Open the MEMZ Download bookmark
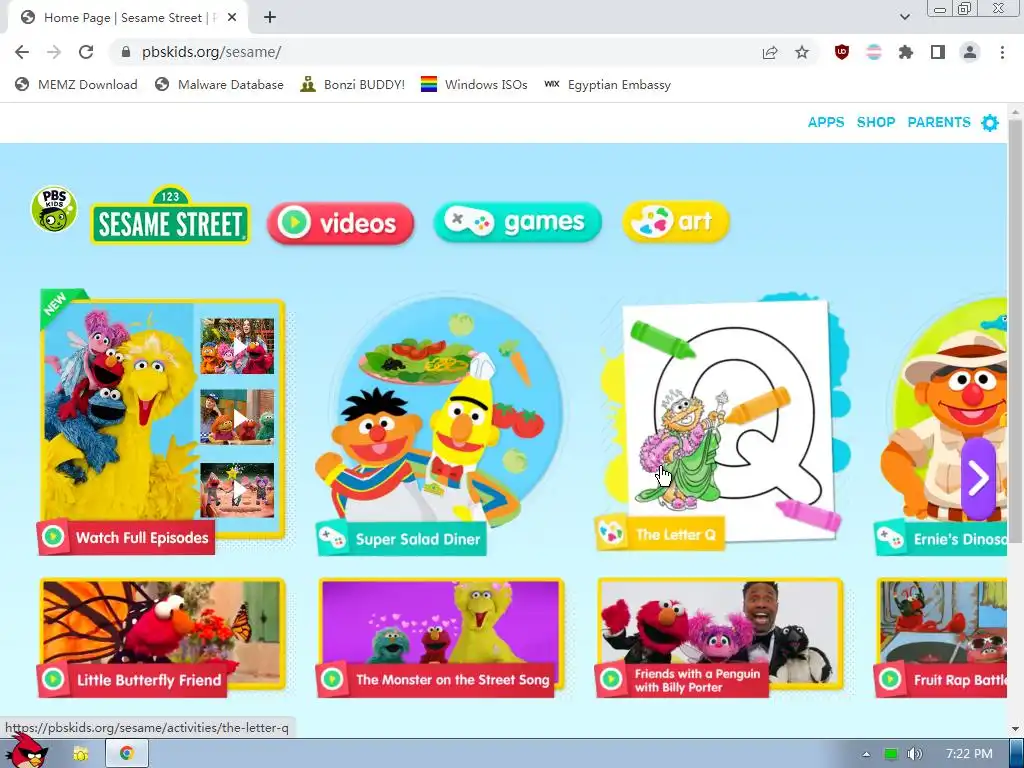 click(76, 85)
